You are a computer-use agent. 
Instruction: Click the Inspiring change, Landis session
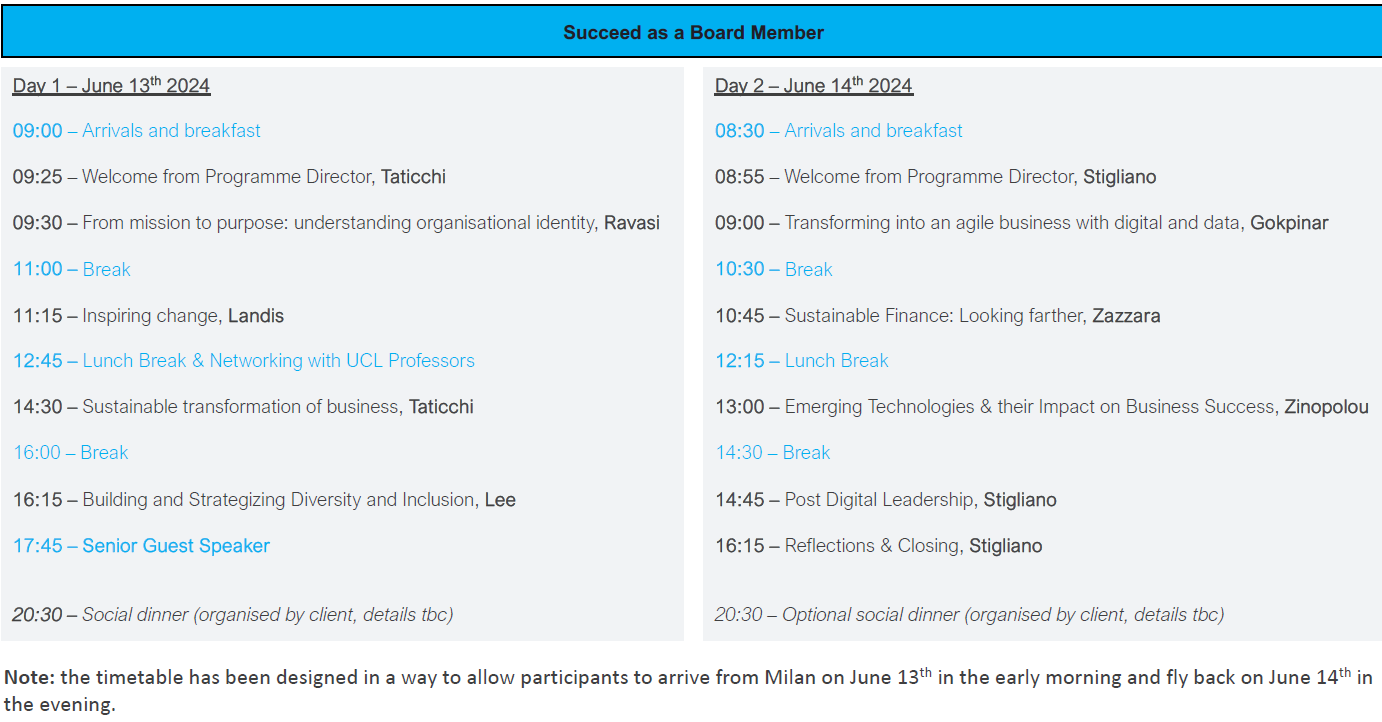[149, 316]
